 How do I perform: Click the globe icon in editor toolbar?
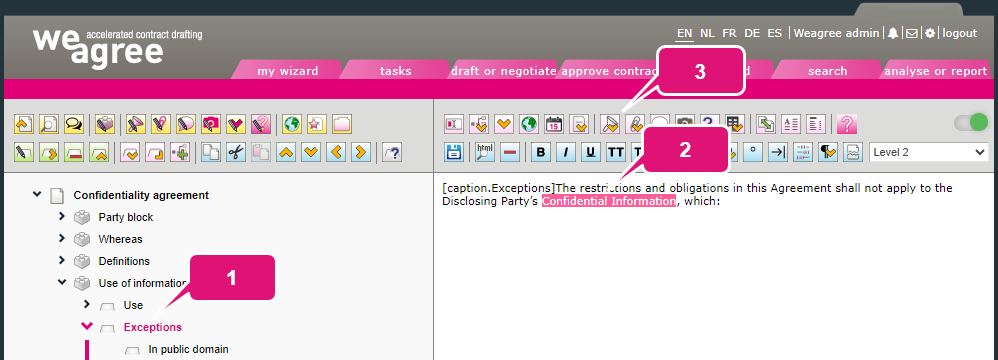(529, 124)
